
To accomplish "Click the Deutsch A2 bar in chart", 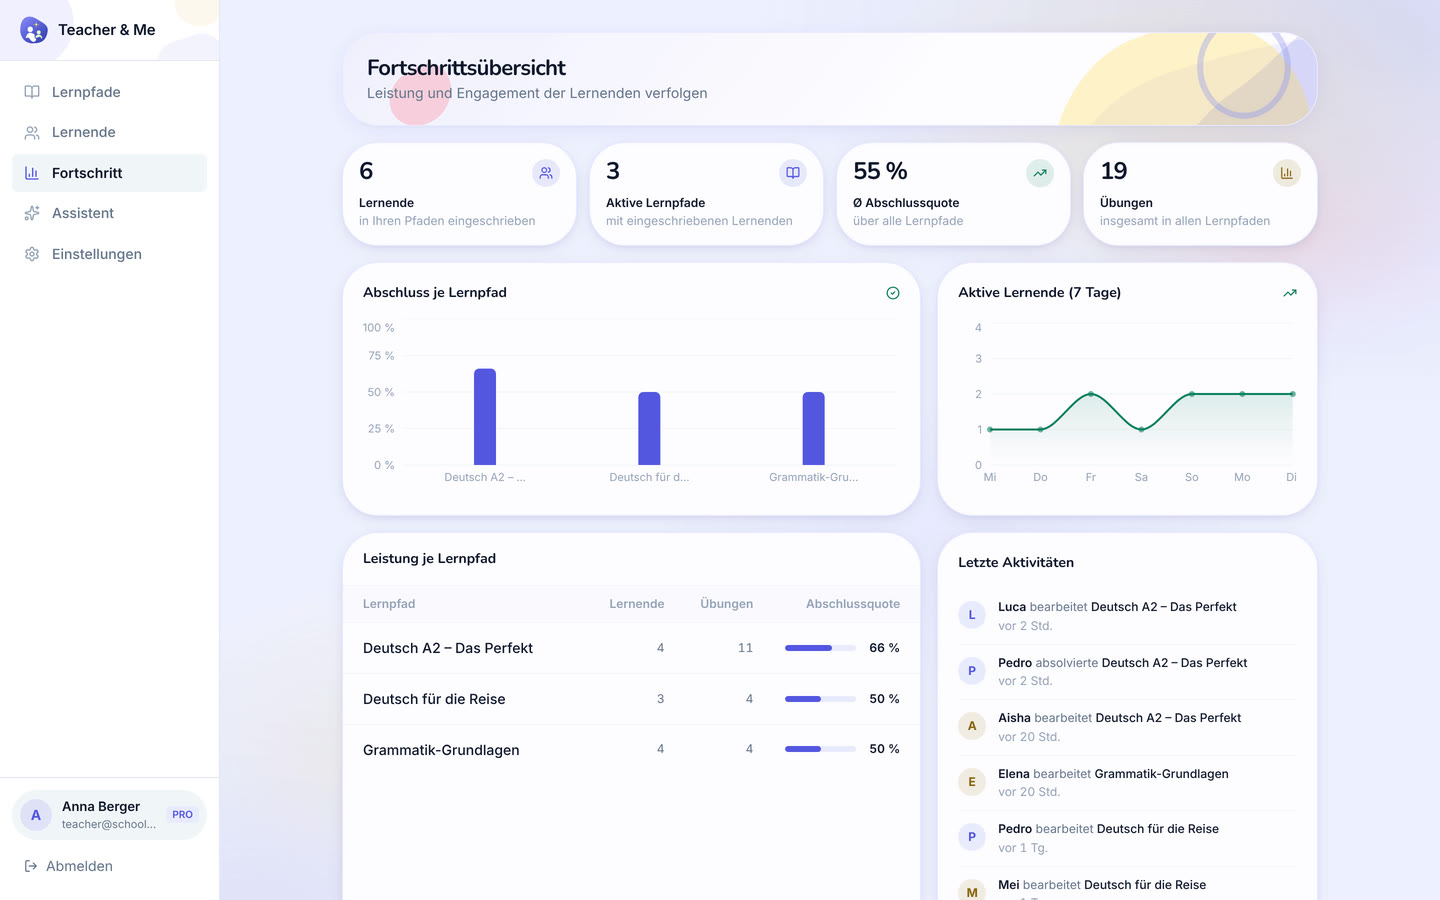I will (x=485, y=417).
